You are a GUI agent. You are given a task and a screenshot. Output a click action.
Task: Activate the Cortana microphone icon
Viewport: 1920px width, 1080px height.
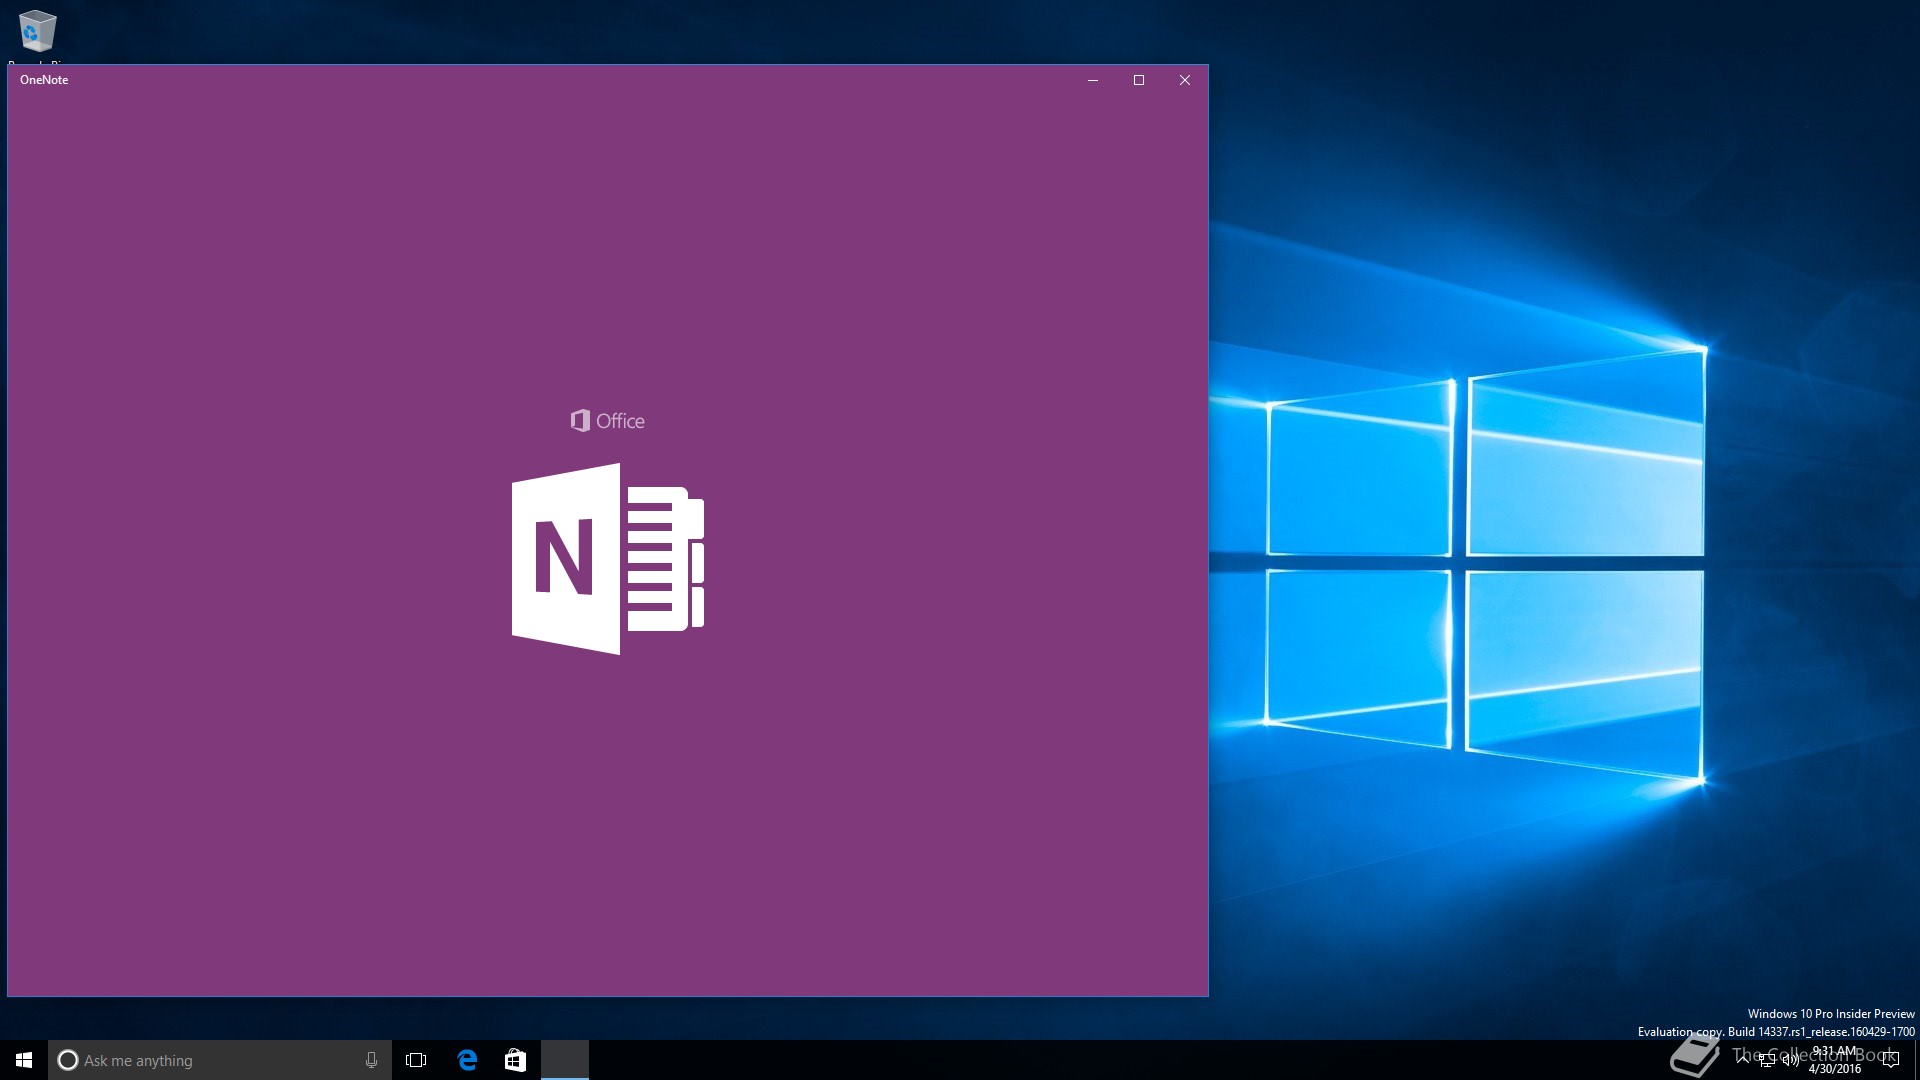(371, 1060)
